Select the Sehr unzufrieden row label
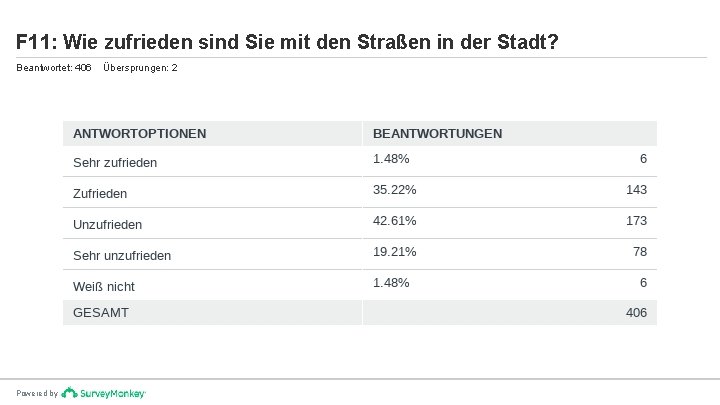Screen dimensions: 720x405 pos(122,256)
